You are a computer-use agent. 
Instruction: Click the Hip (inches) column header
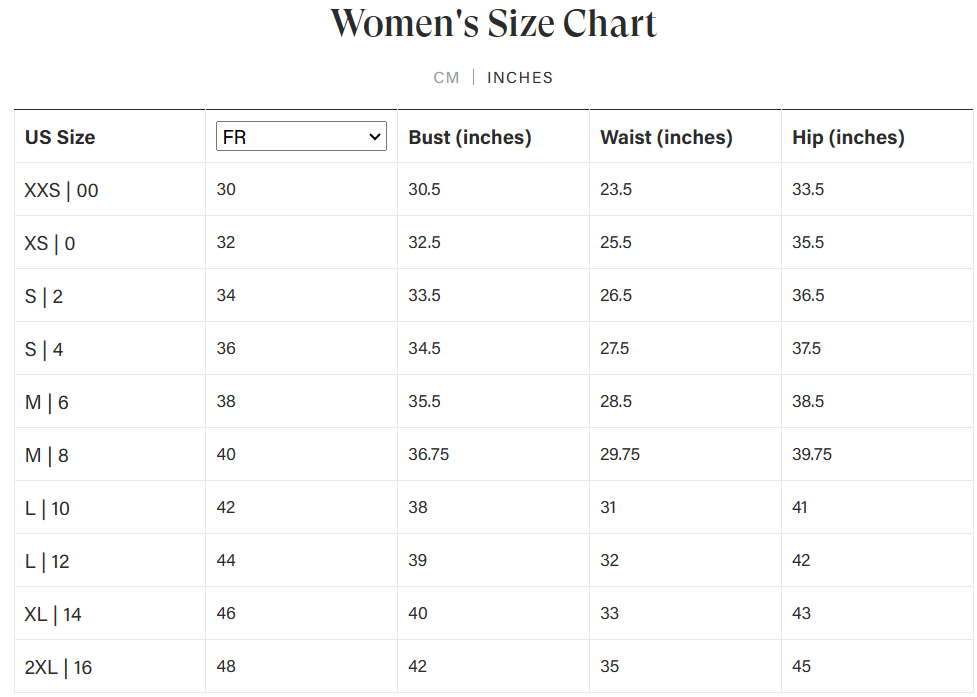848,137
